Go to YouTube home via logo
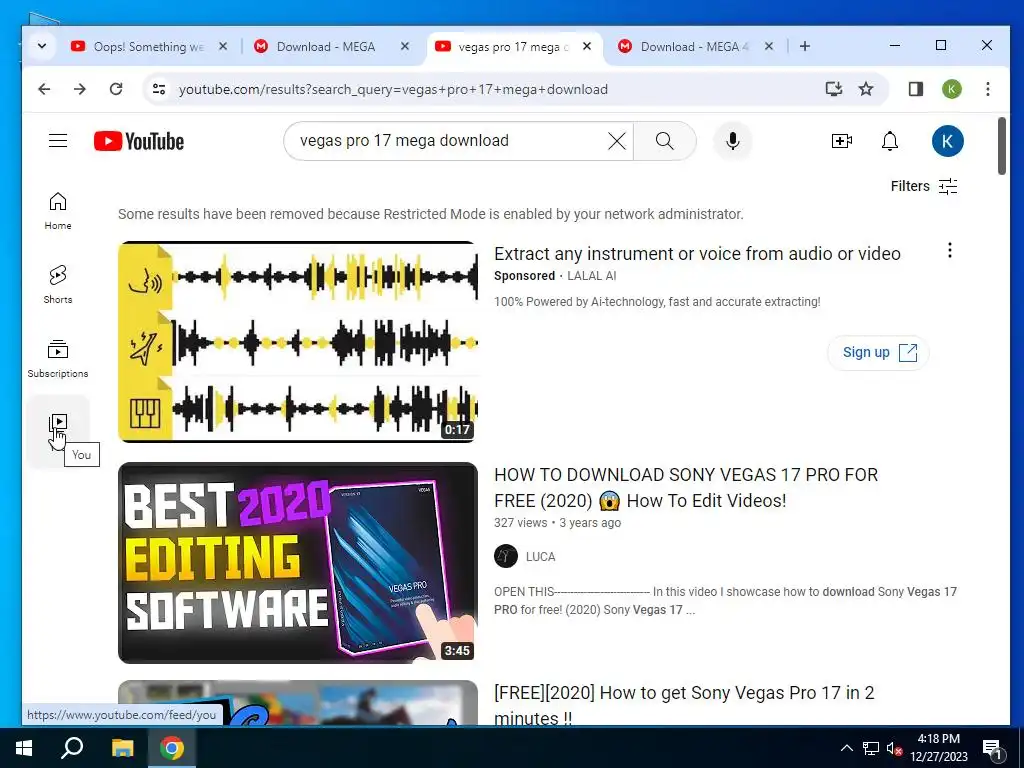The width and height of the screenshot is (1024, 768). tap(138, 141)
